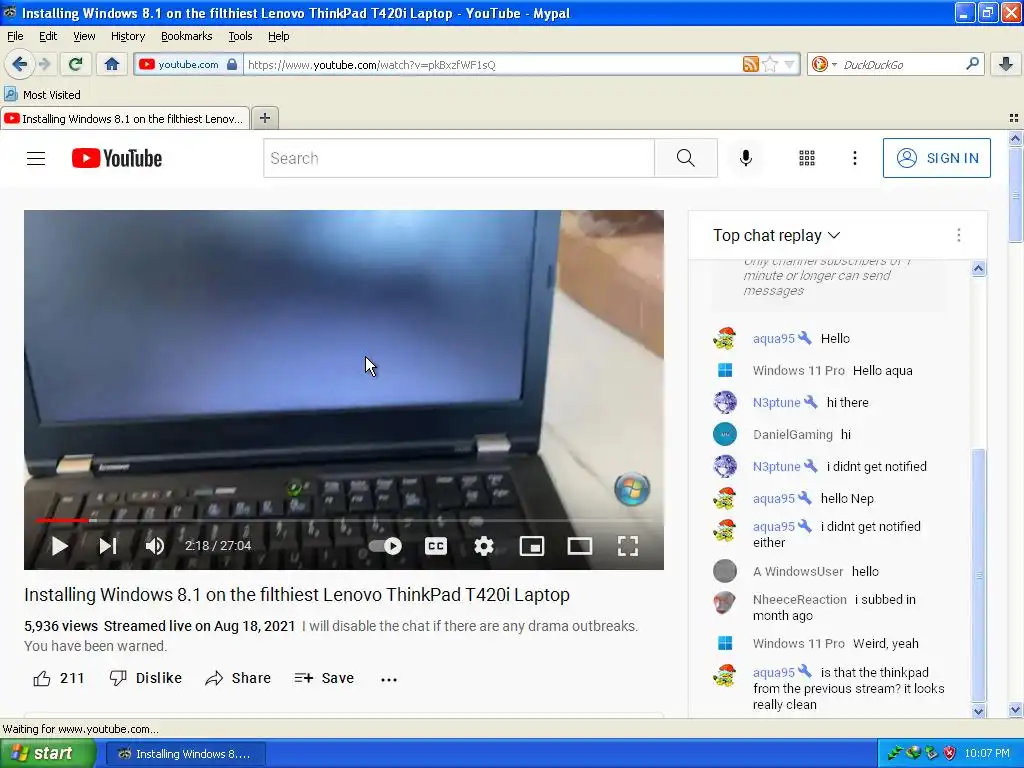Screen dimensions: 1024x768
Task: Click the chat scrollbar up arrow
Action: point(978,268)
